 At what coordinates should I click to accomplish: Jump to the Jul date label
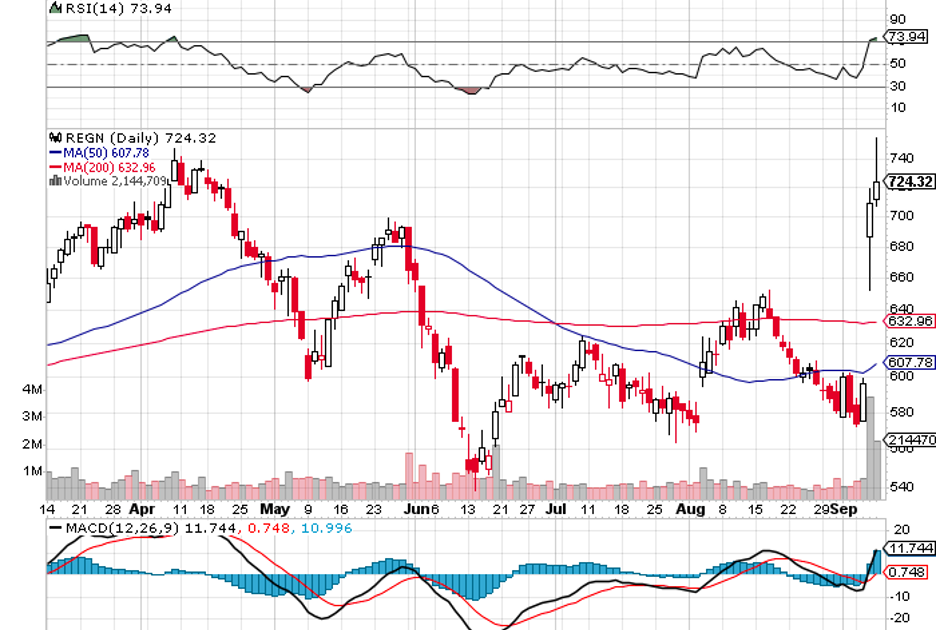pos(554,508)
